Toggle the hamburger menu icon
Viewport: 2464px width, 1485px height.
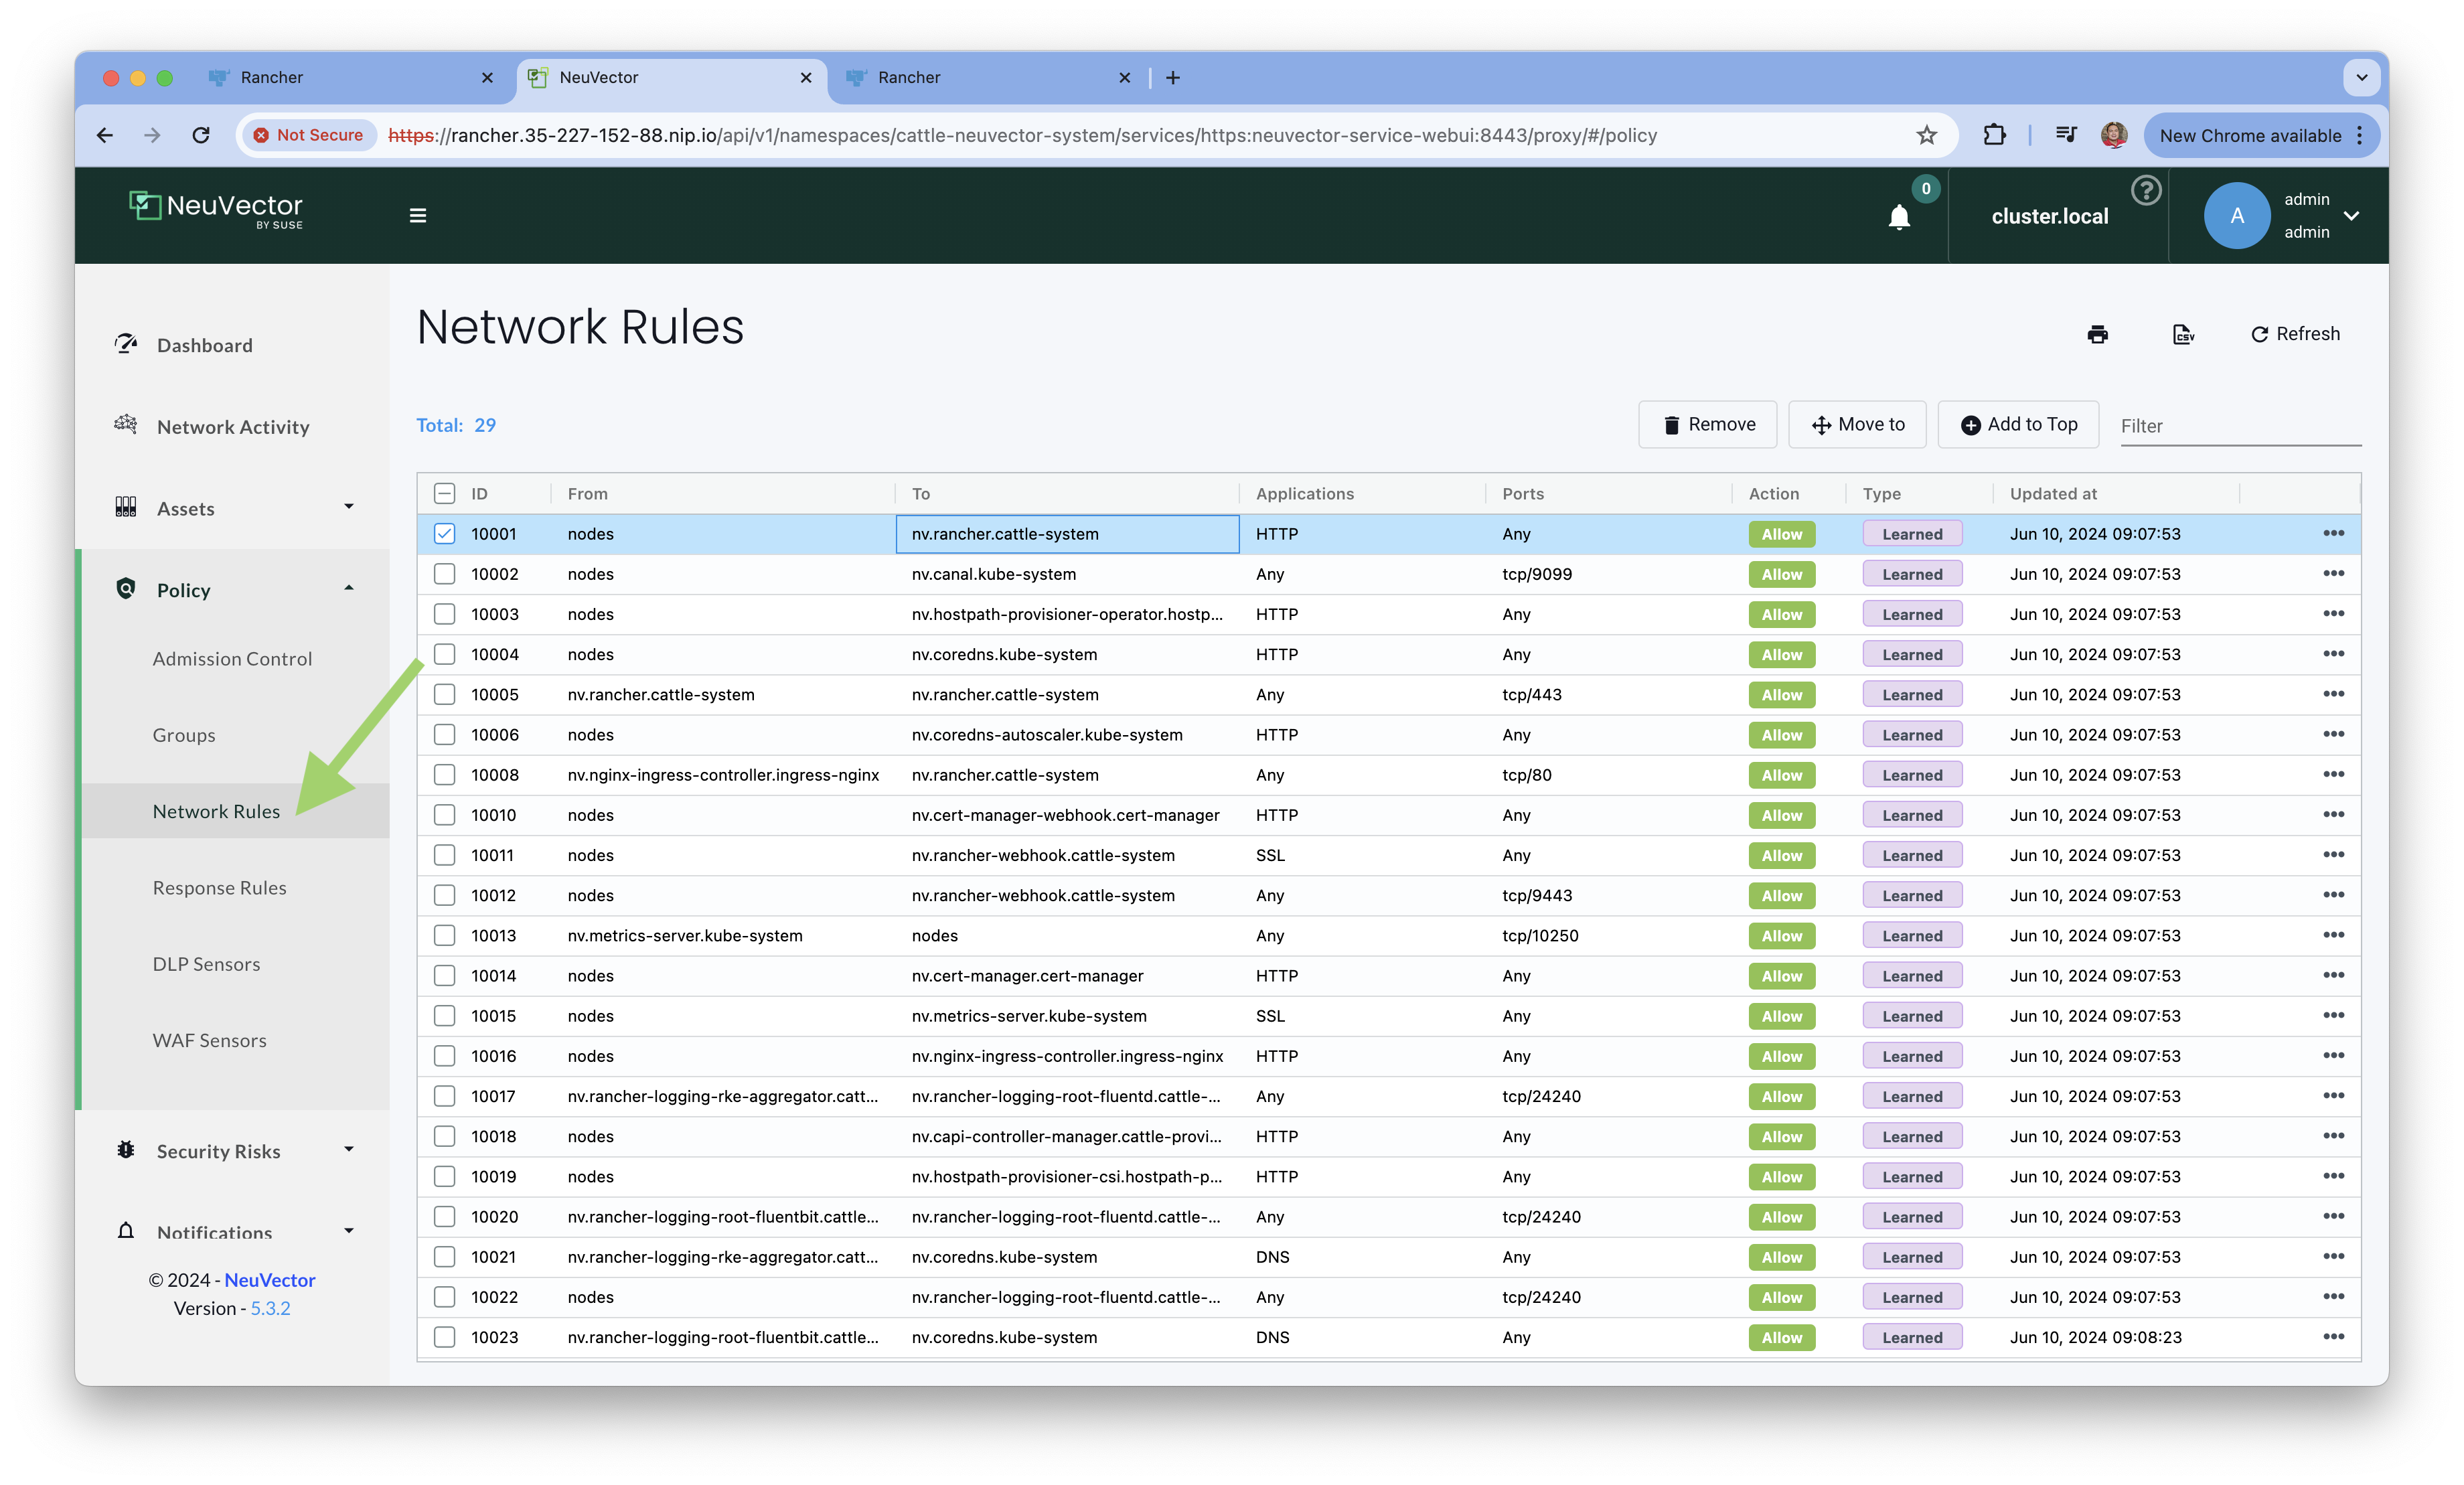click(x=418, y=216)
